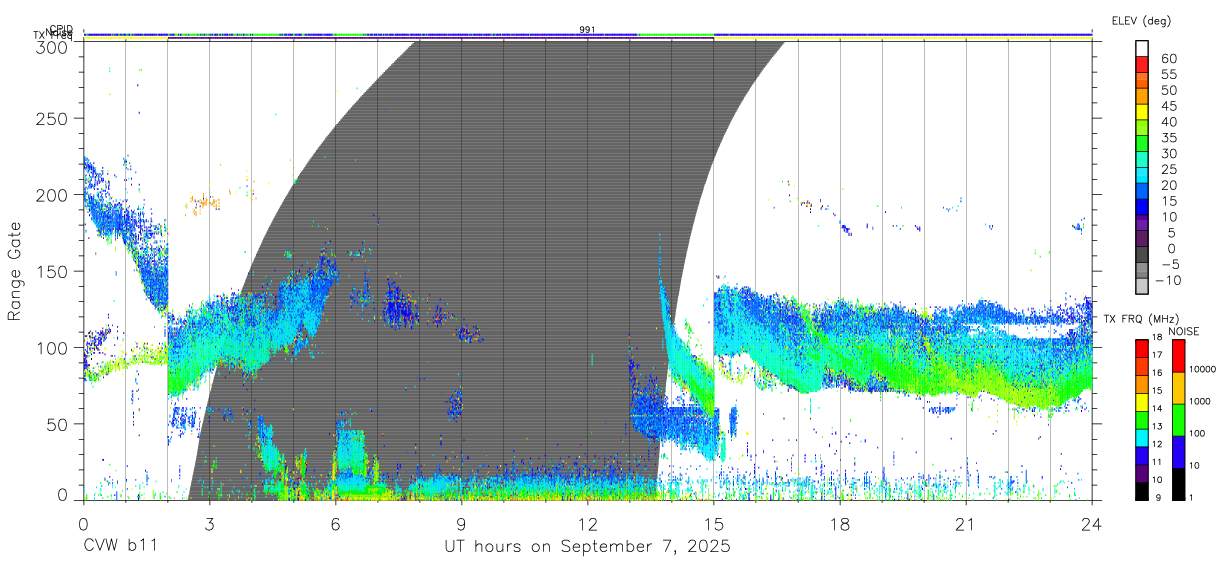Click the 'CPID' label at top left
The width and height of the screenshot is (1228, 567).
[x=61, y=29]
